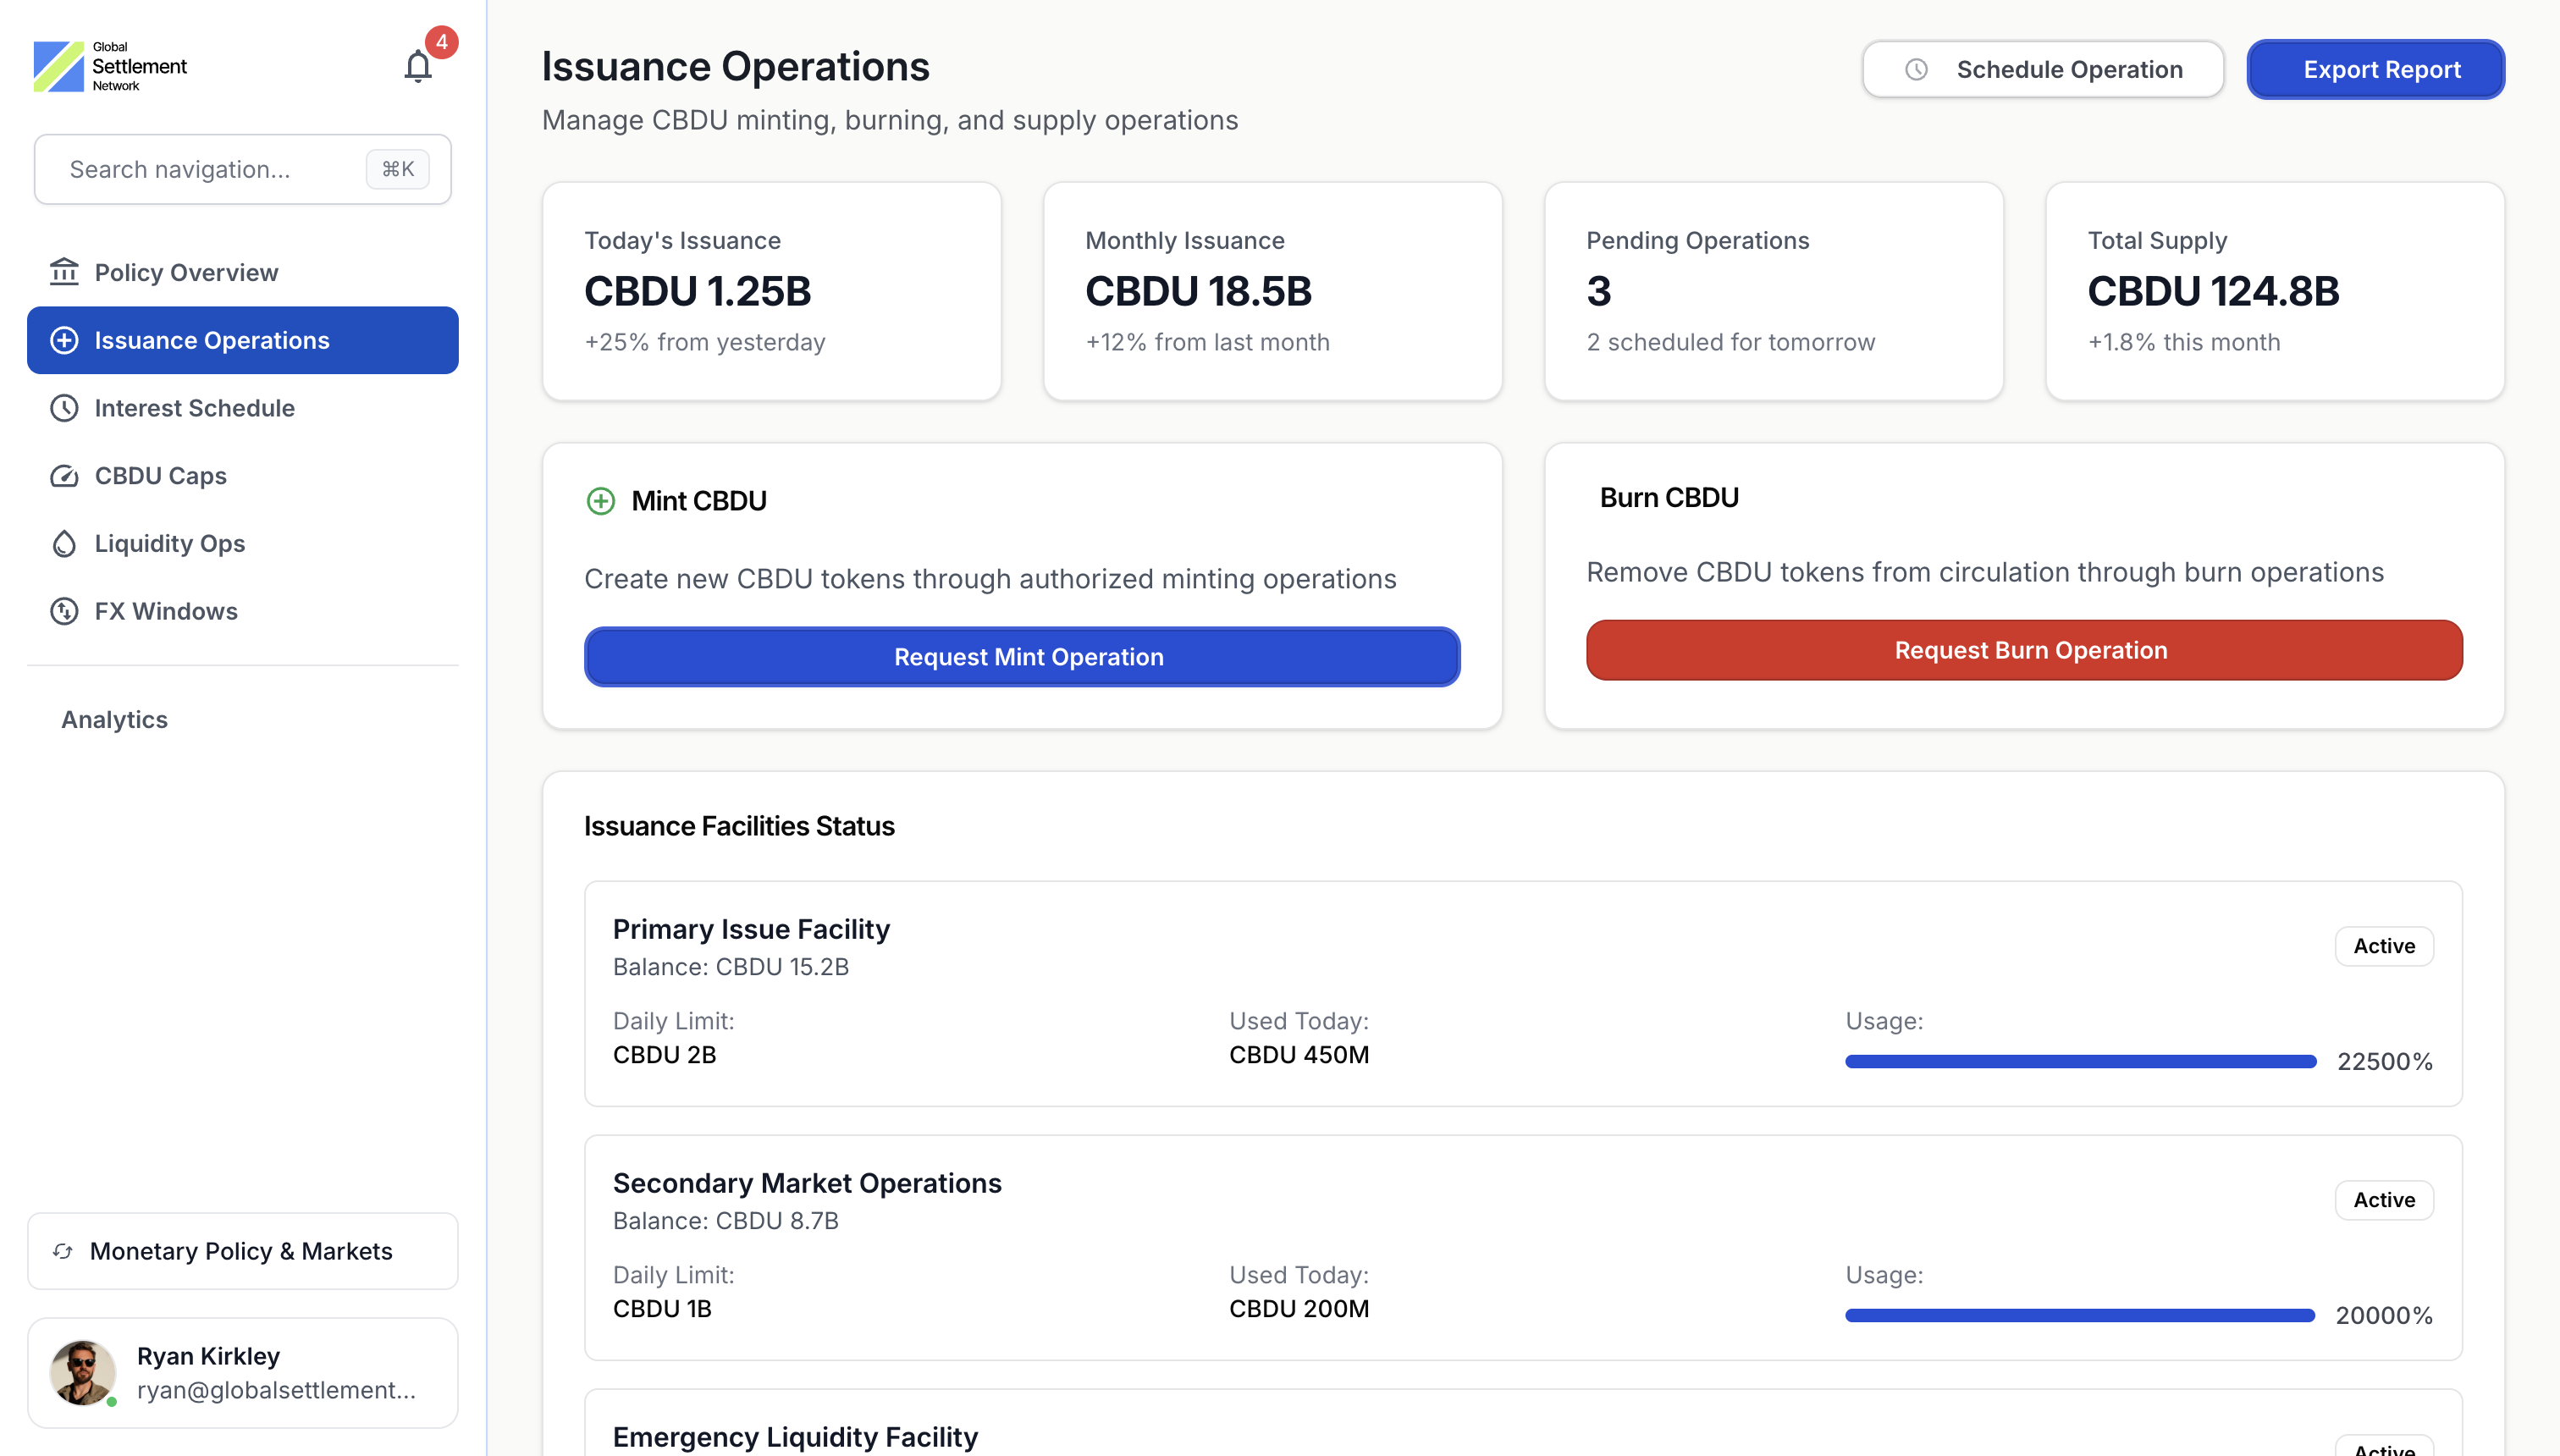Viewport: 2560px width, 1456px height.
Task: Click the Request Mint Operation button
Action: pyautogui.click(x=1021, y=657)
